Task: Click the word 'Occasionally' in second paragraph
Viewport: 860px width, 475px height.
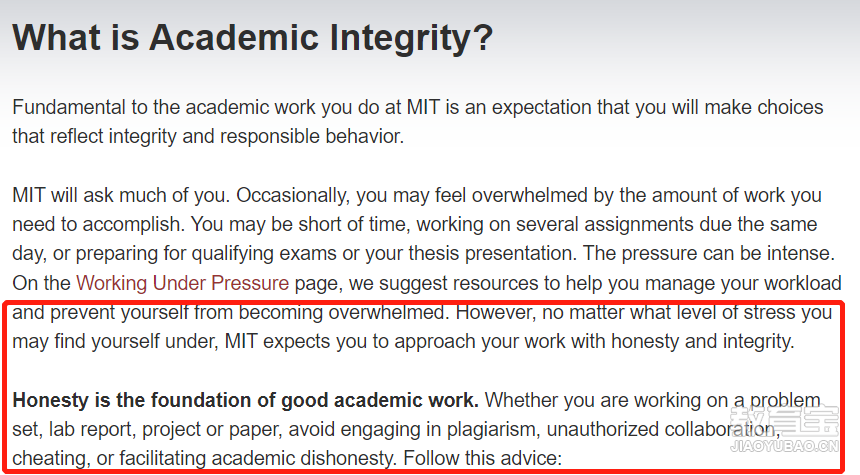Action: click(293, 195)
